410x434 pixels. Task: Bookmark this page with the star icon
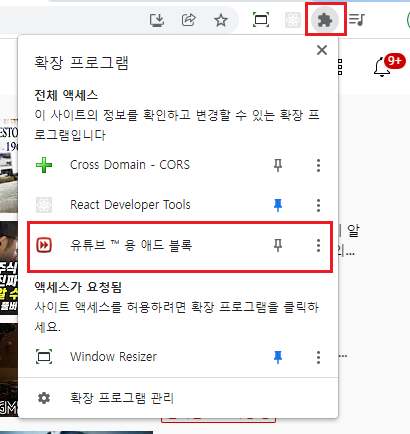(221, 20)
